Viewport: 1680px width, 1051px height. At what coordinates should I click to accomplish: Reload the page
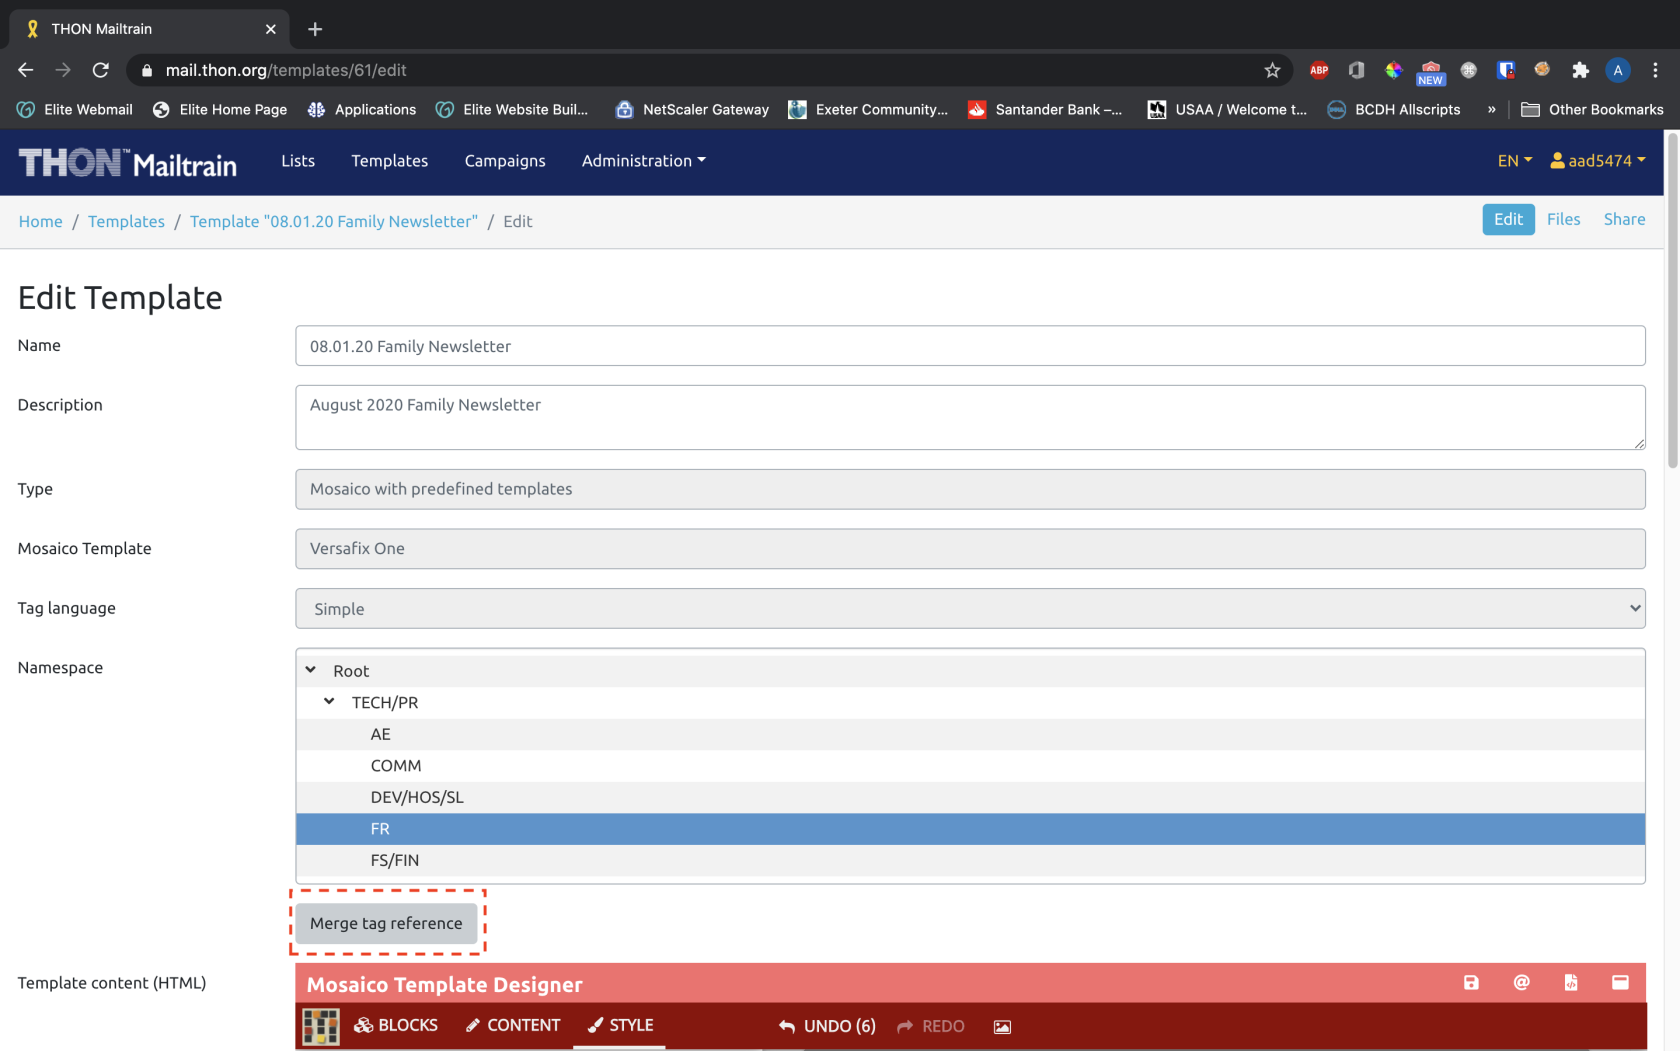tap(101, 70)
